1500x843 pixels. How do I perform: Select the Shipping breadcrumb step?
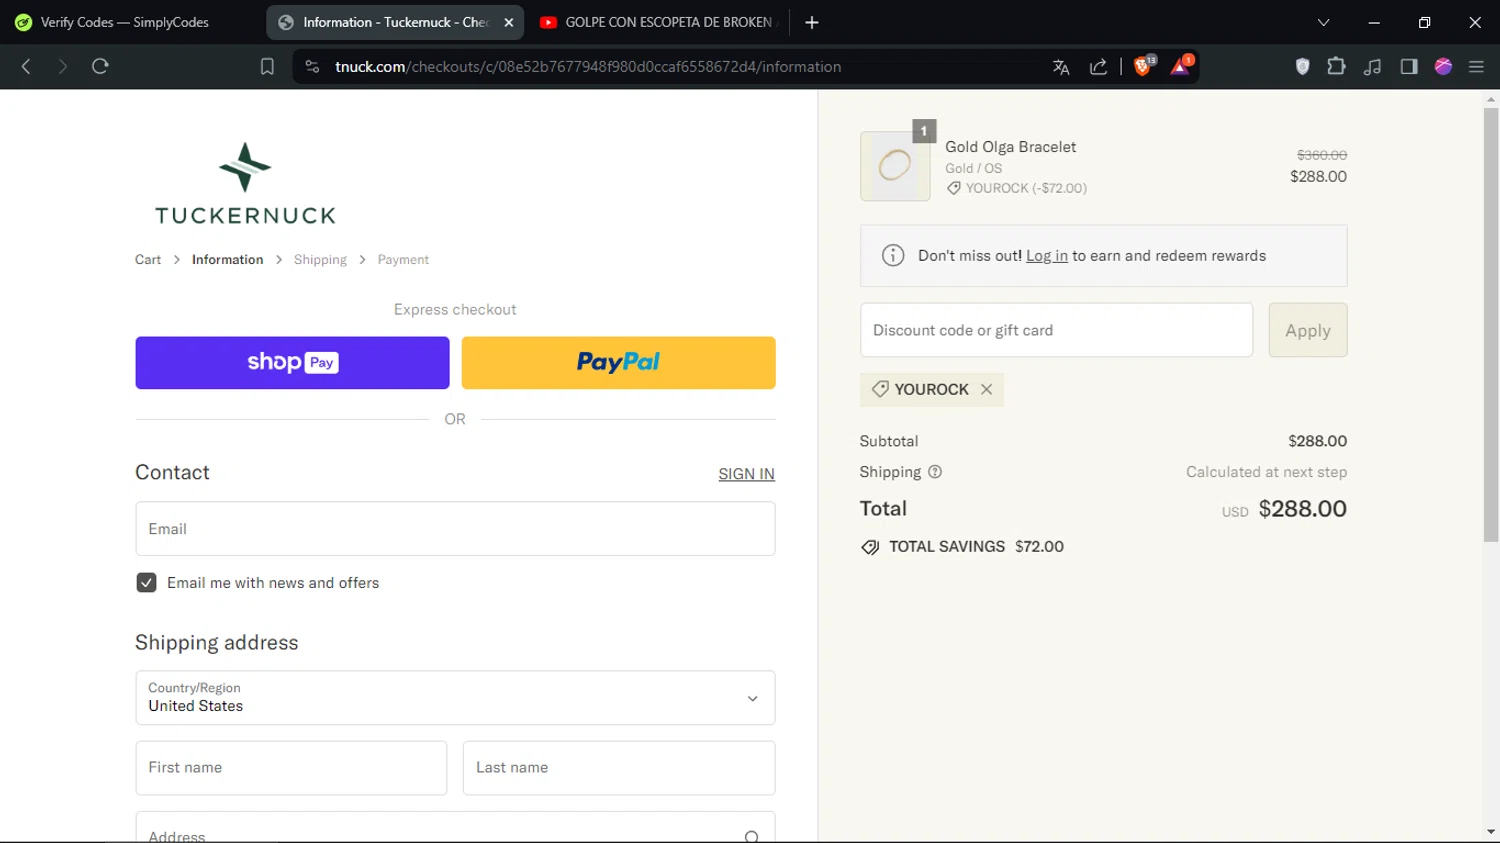[x=320, y=260]
